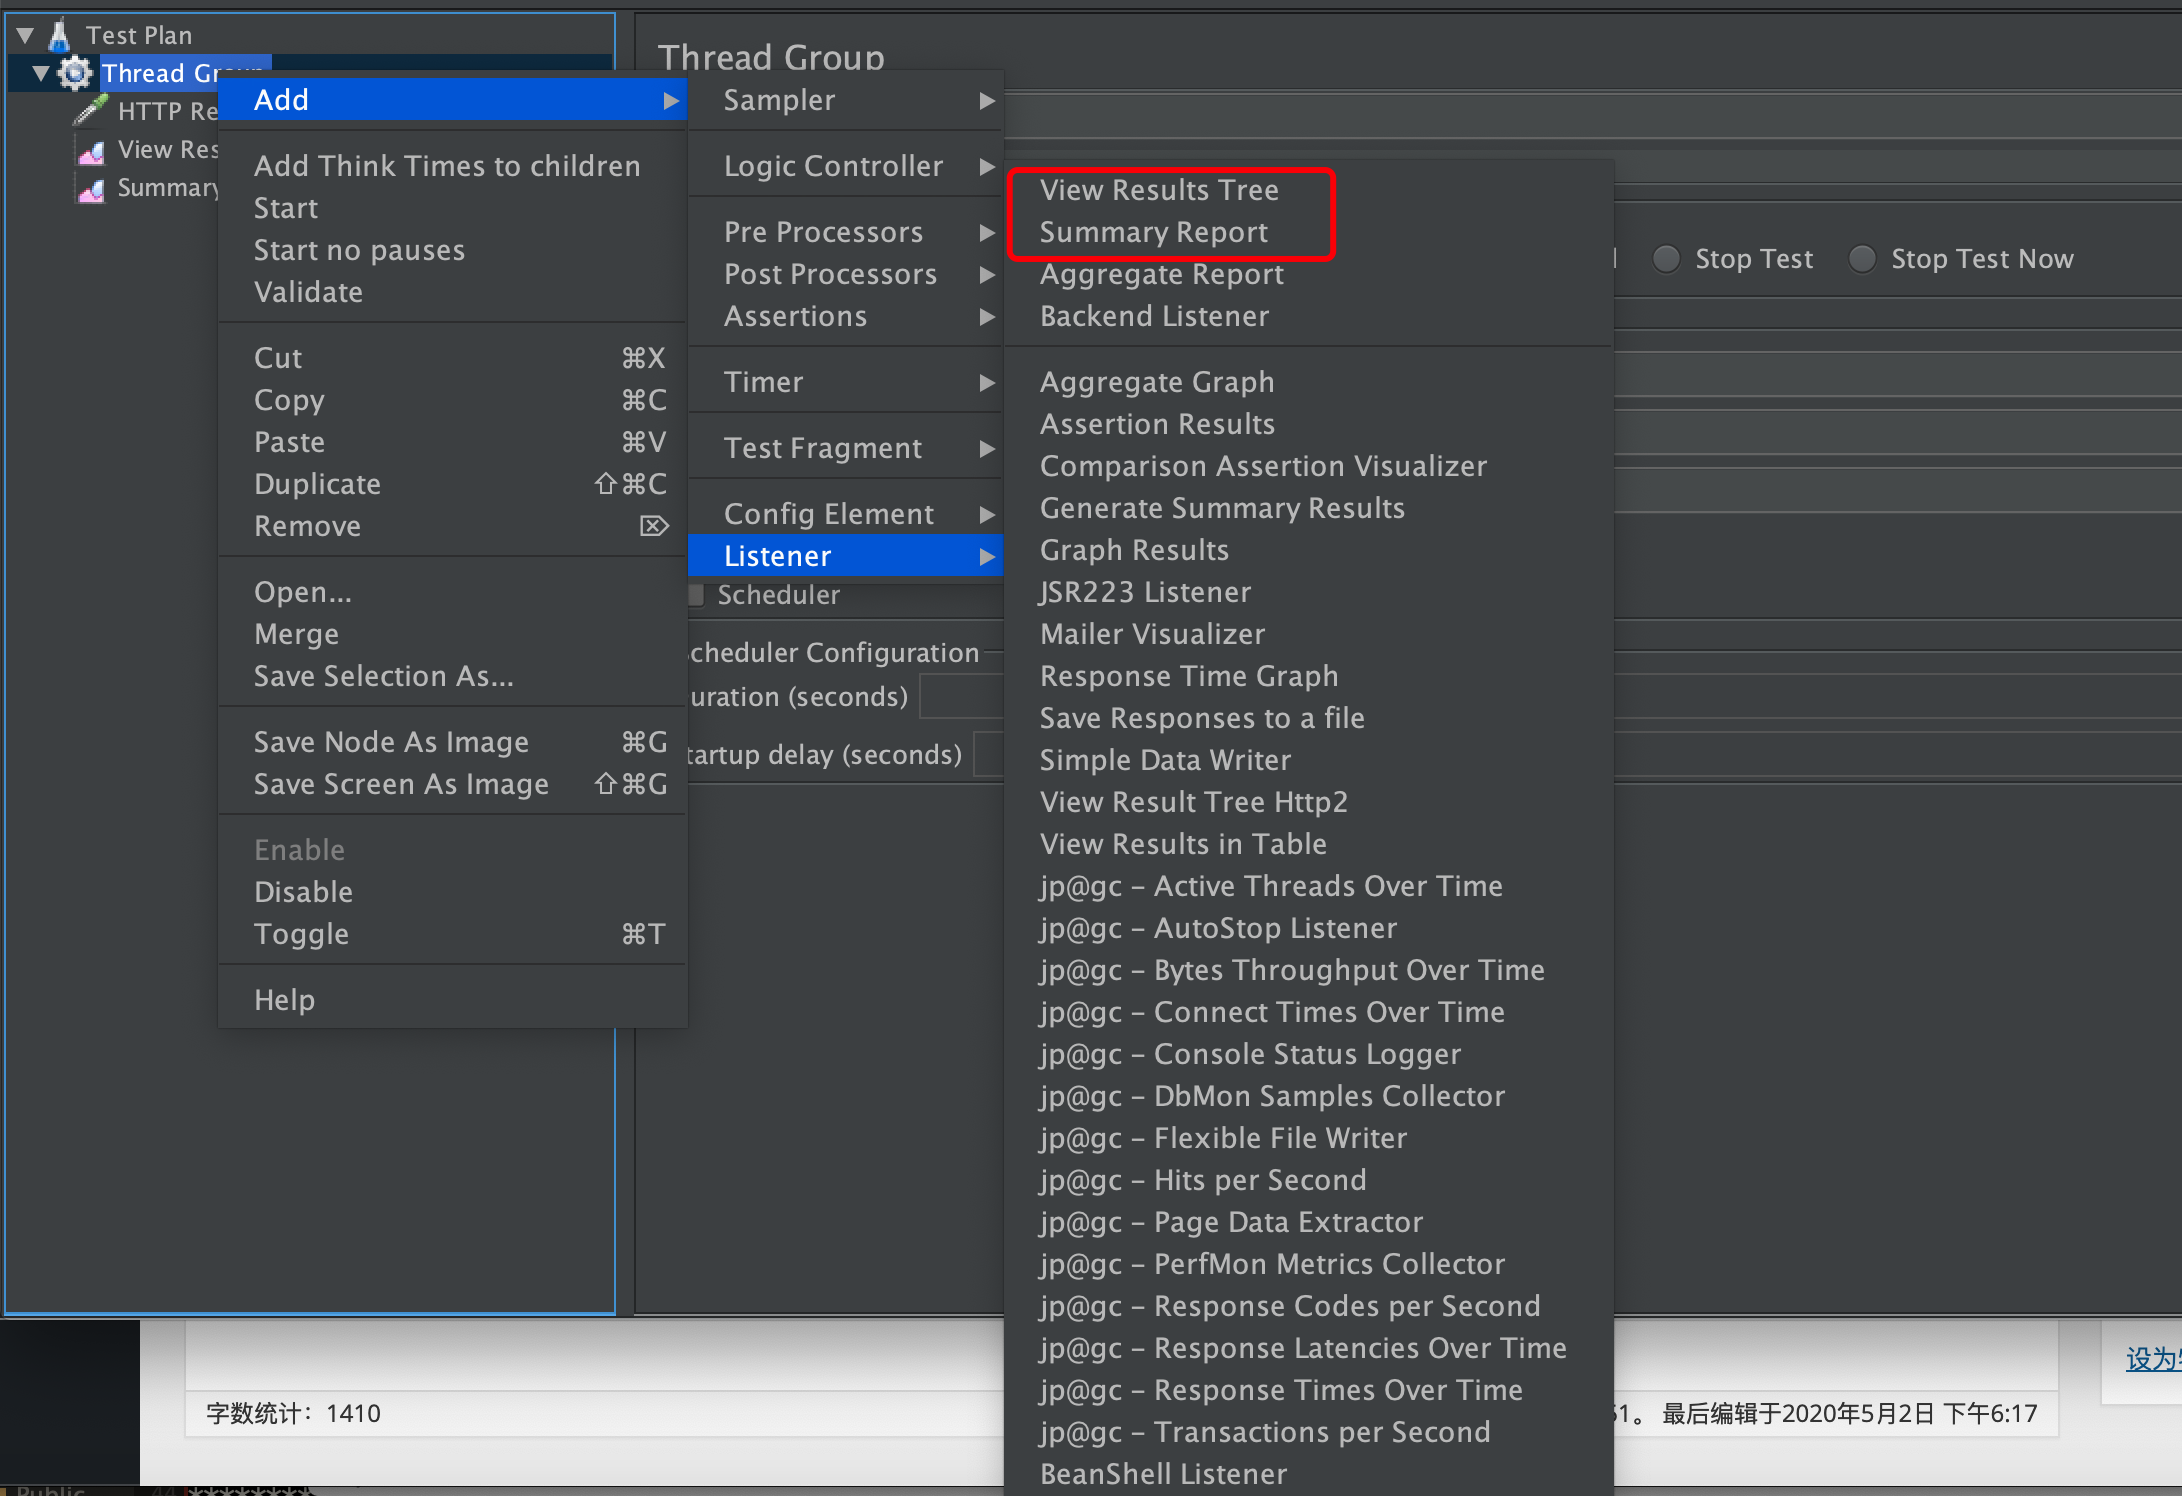The width and height of the screenshot is (2182, 1496).
Task: Choose View Results Tree listener
Action: coord(1159,190)
